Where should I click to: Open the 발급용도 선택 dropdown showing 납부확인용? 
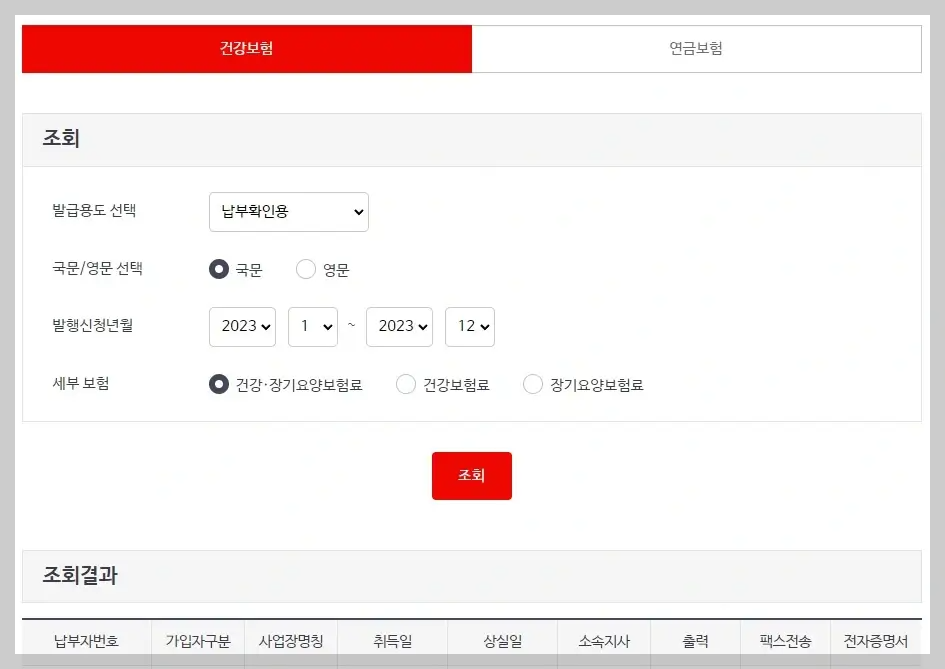click(288, 211)
